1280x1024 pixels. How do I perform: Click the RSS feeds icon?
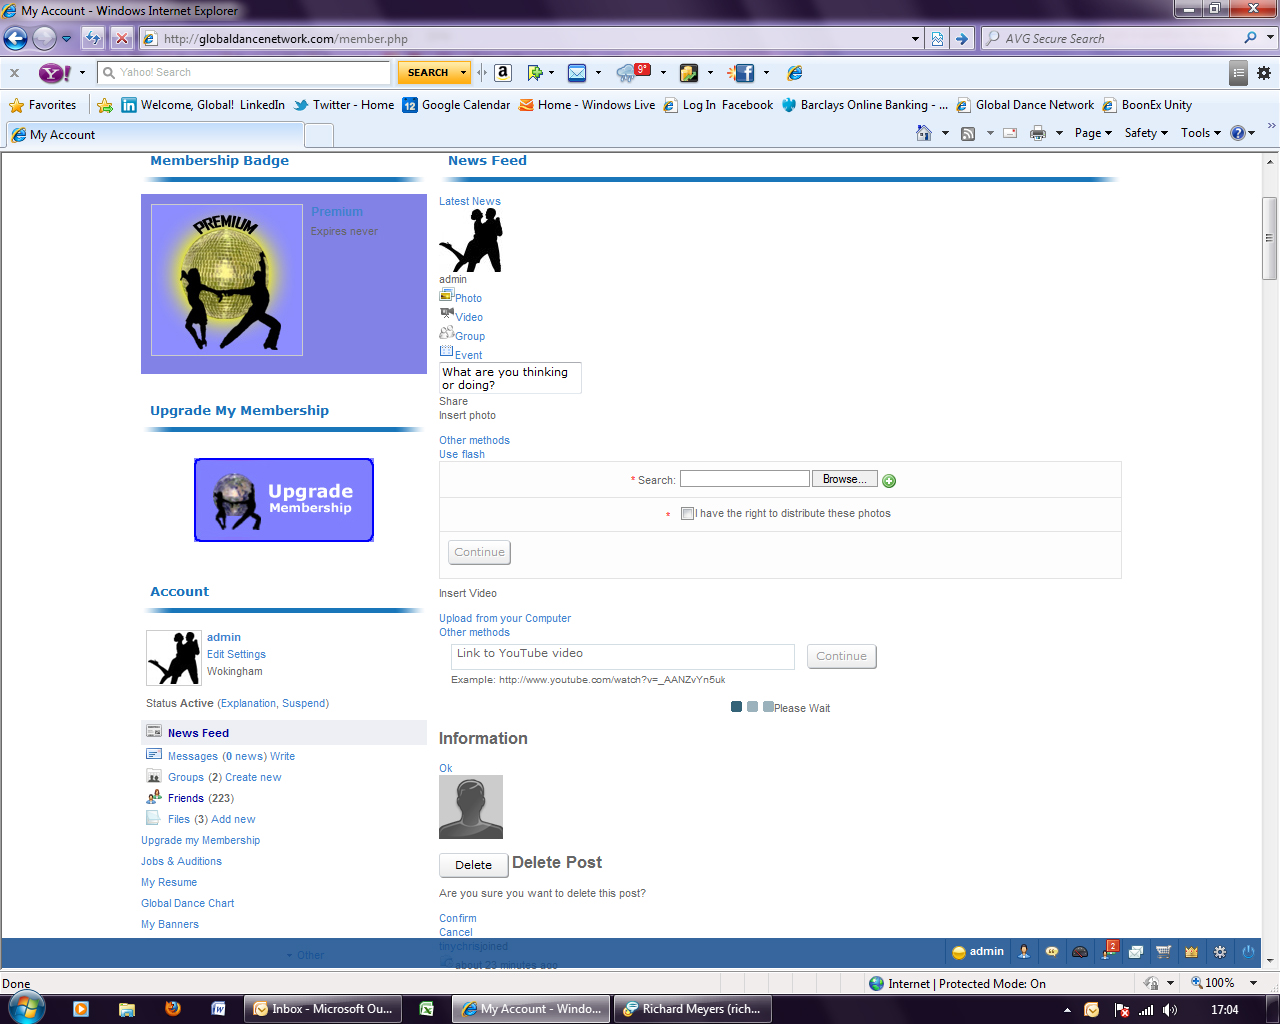click(x=968, y=133)
